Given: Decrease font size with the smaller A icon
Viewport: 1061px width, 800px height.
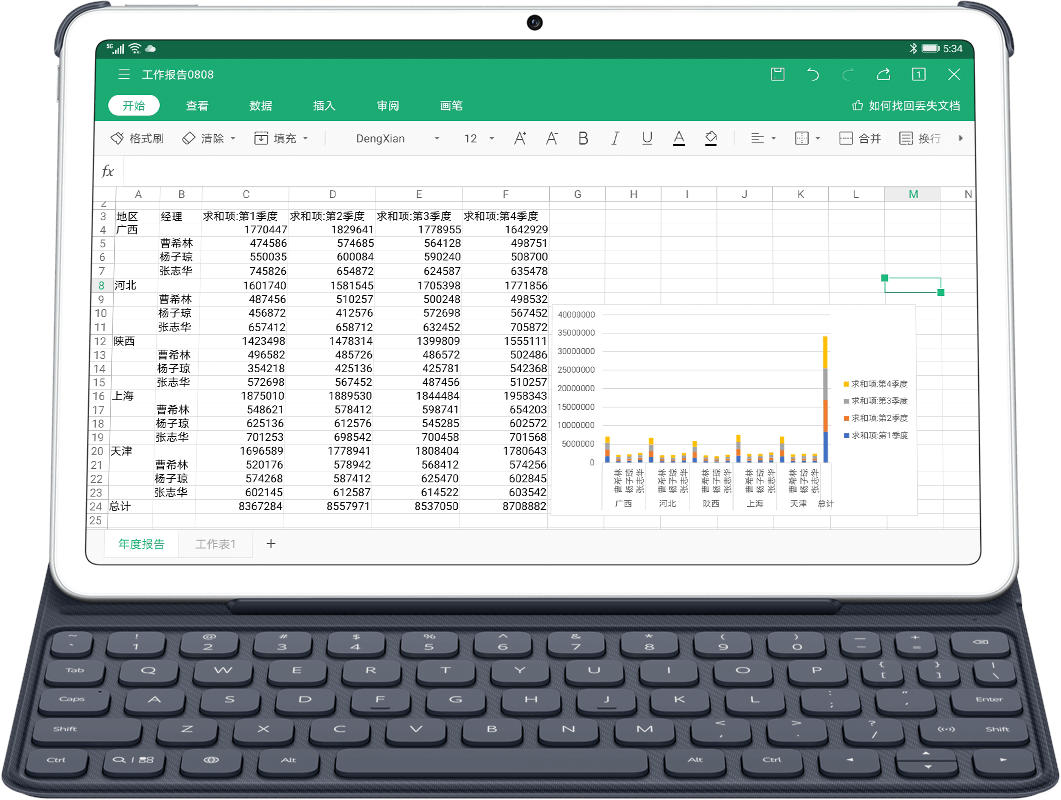Looking at the screenshot, I should pyautogui.click(x=552, y=138).
